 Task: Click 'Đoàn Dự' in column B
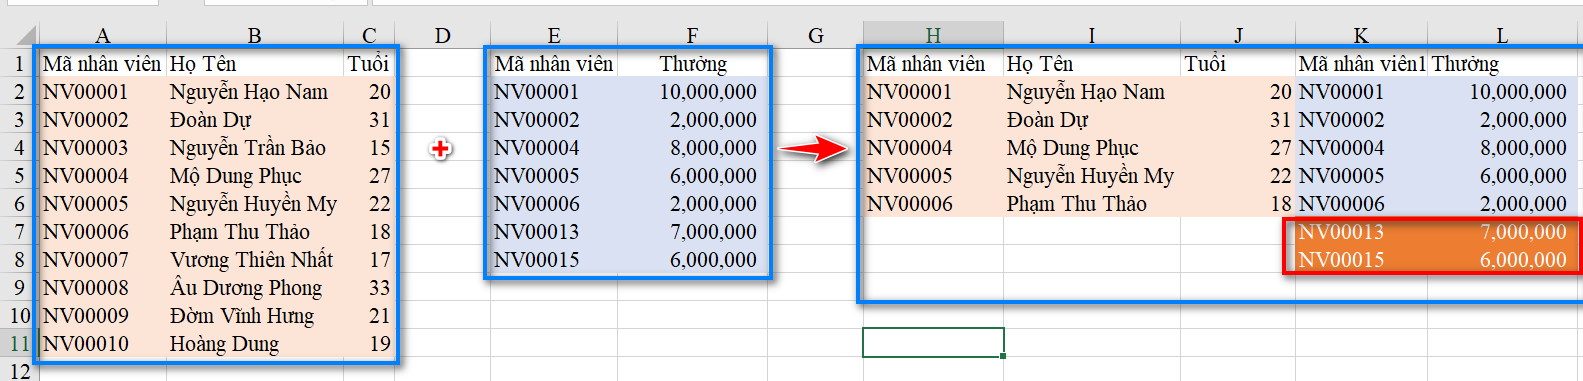(254, 120)
